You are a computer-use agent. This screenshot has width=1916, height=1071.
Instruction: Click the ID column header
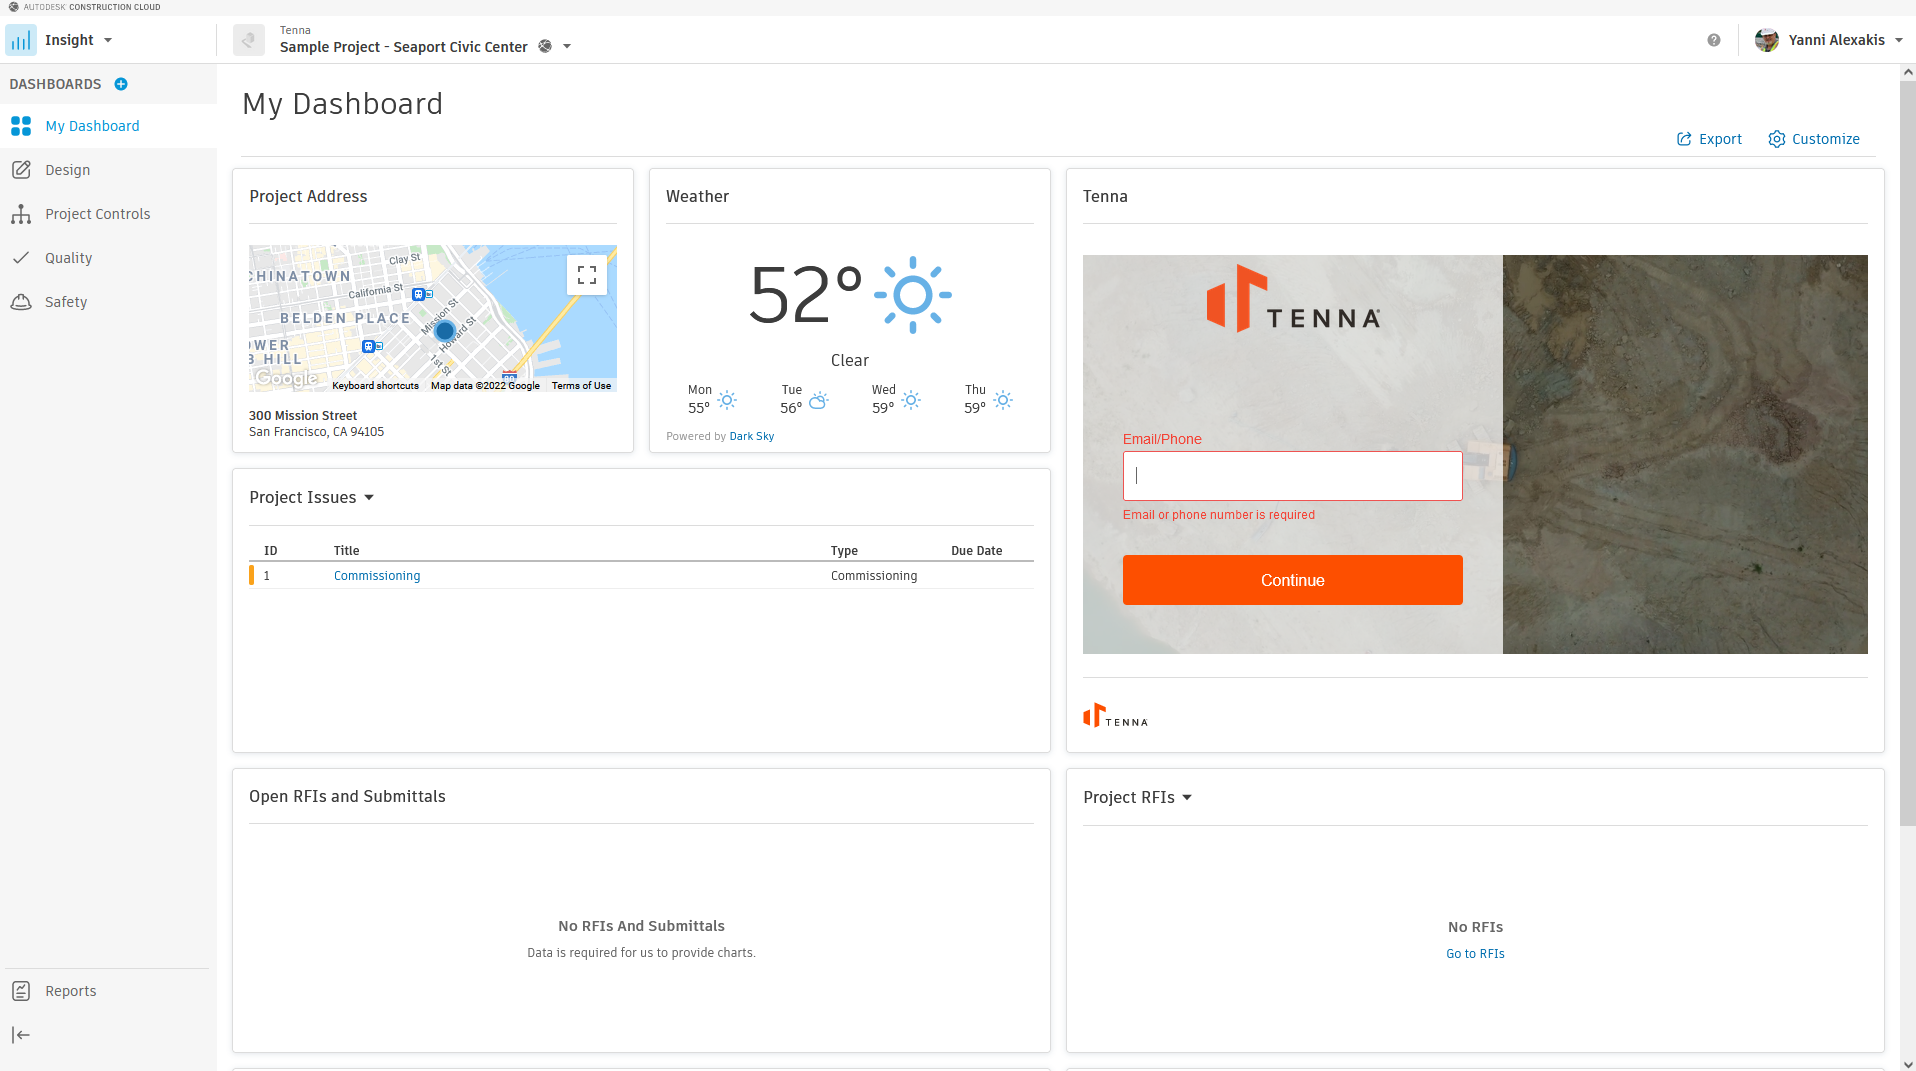[x=270, y=551]
